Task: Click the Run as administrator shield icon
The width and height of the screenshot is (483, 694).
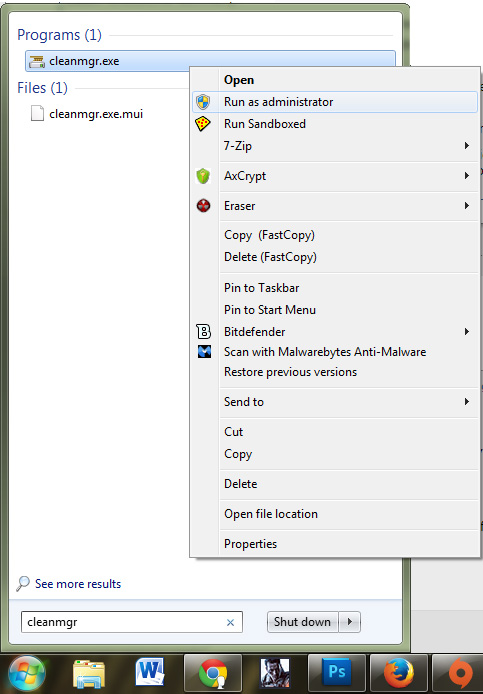Action: click(x=203, y=102)
